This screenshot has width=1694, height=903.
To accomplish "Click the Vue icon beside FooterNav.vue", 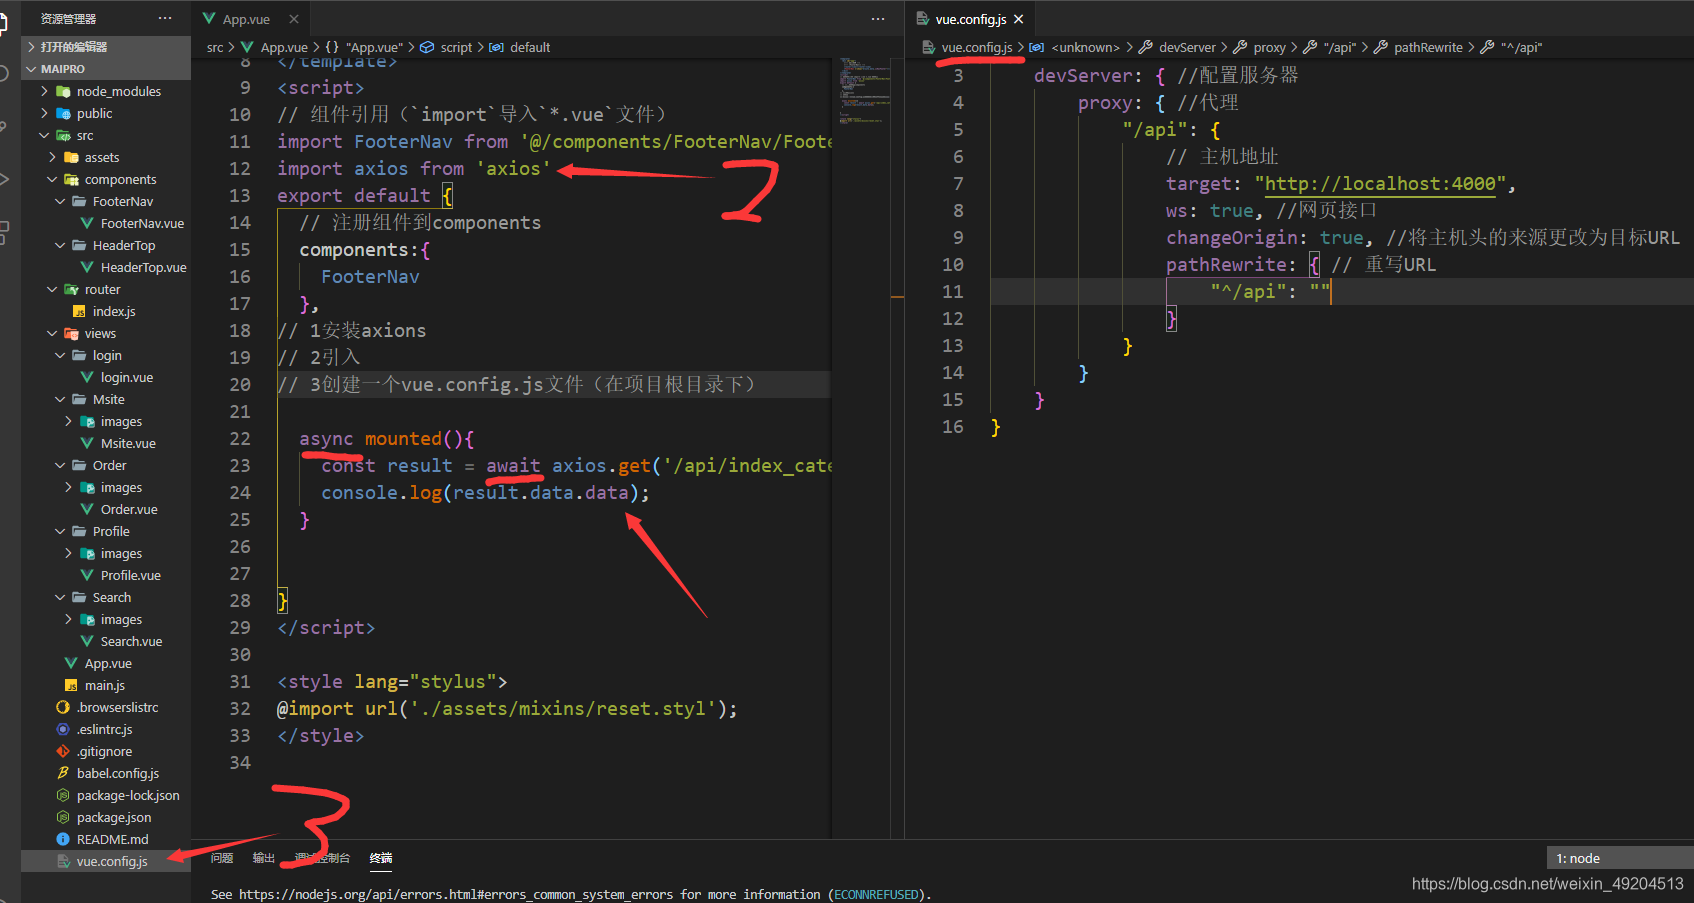I will [87, 223].
